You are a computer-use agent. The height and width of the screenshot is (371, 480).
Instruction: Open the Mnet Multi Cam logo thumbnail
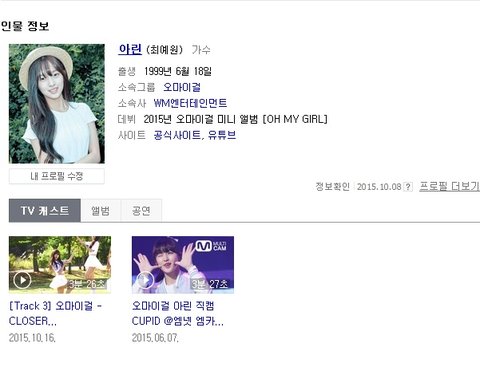coord(211,246)
